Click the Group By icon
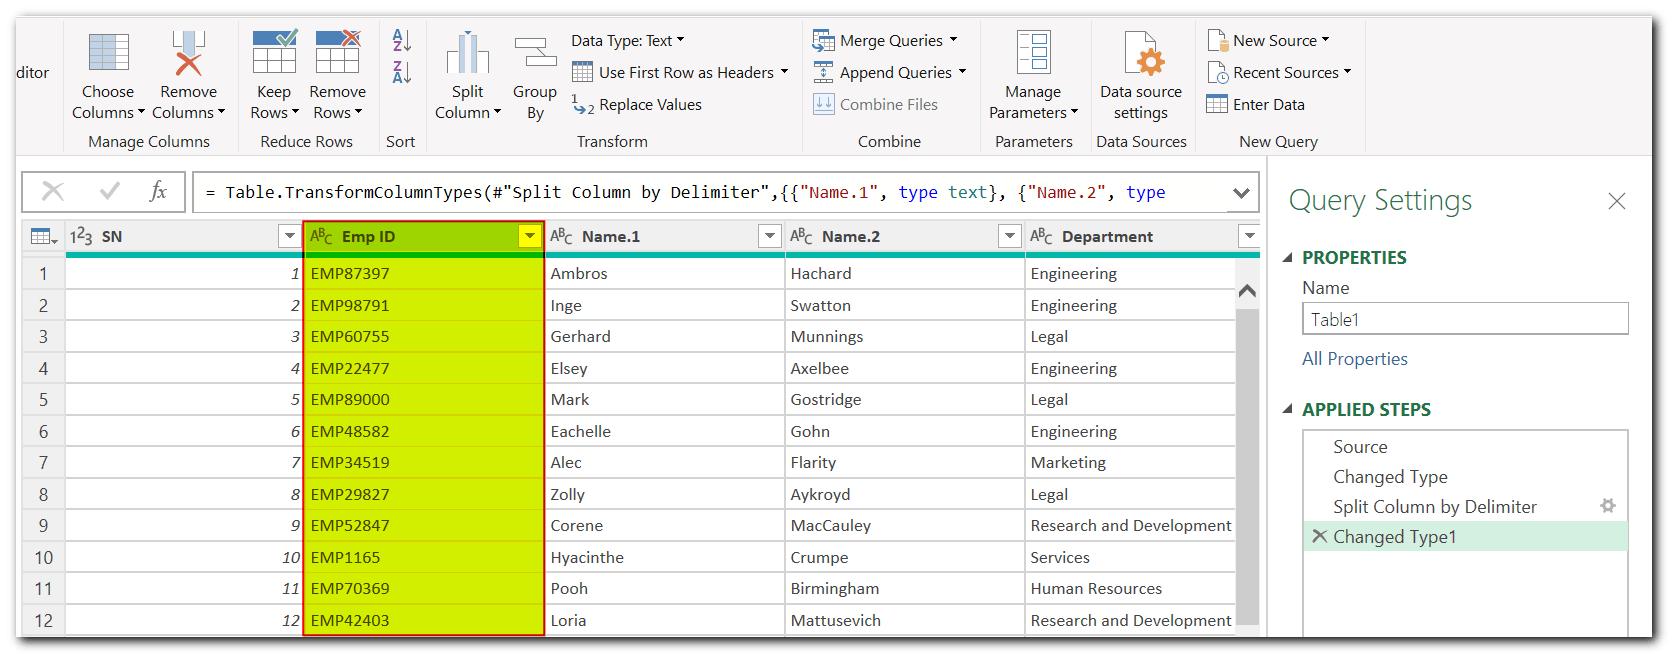 point(535,53)
